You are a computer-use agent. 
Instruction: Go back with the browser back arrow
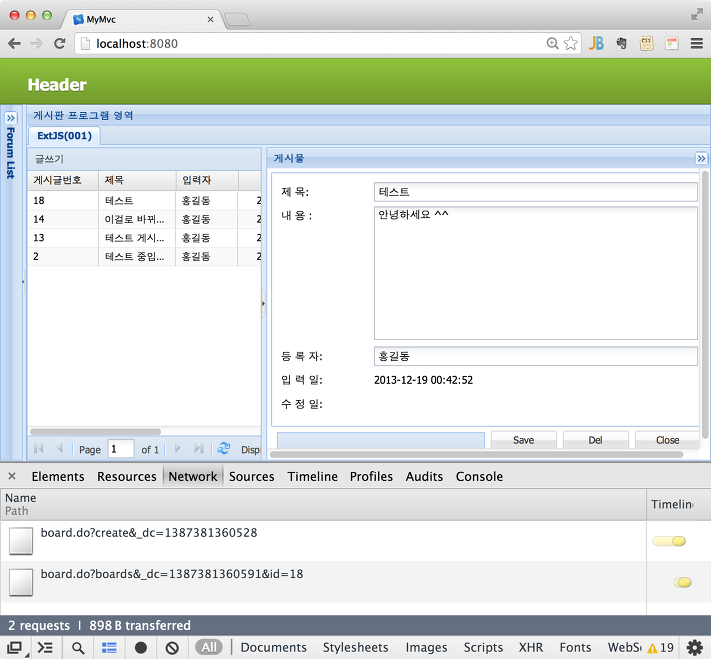[15, 44]
